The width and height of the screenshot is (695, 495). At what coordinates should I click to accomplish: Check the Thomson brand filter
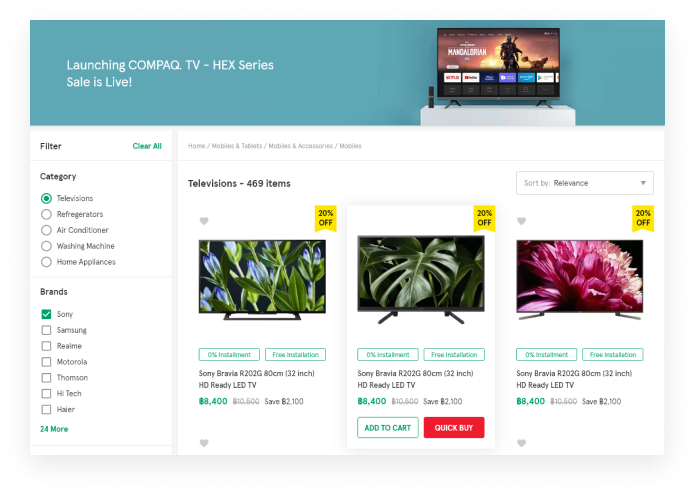[x=46, y=378]
